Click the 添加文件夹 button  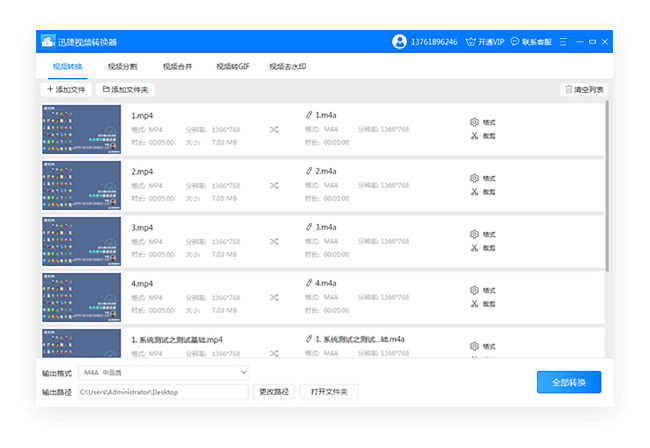point(125,90)
